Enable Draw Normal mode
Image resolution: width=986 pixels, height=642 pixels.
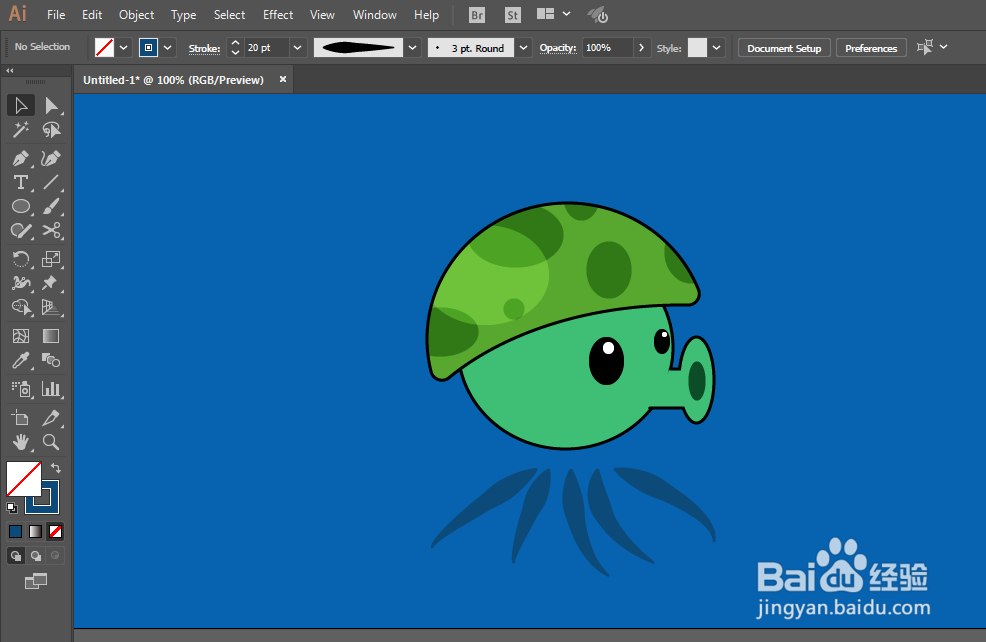pyautogui.click(x=16, y=556)
